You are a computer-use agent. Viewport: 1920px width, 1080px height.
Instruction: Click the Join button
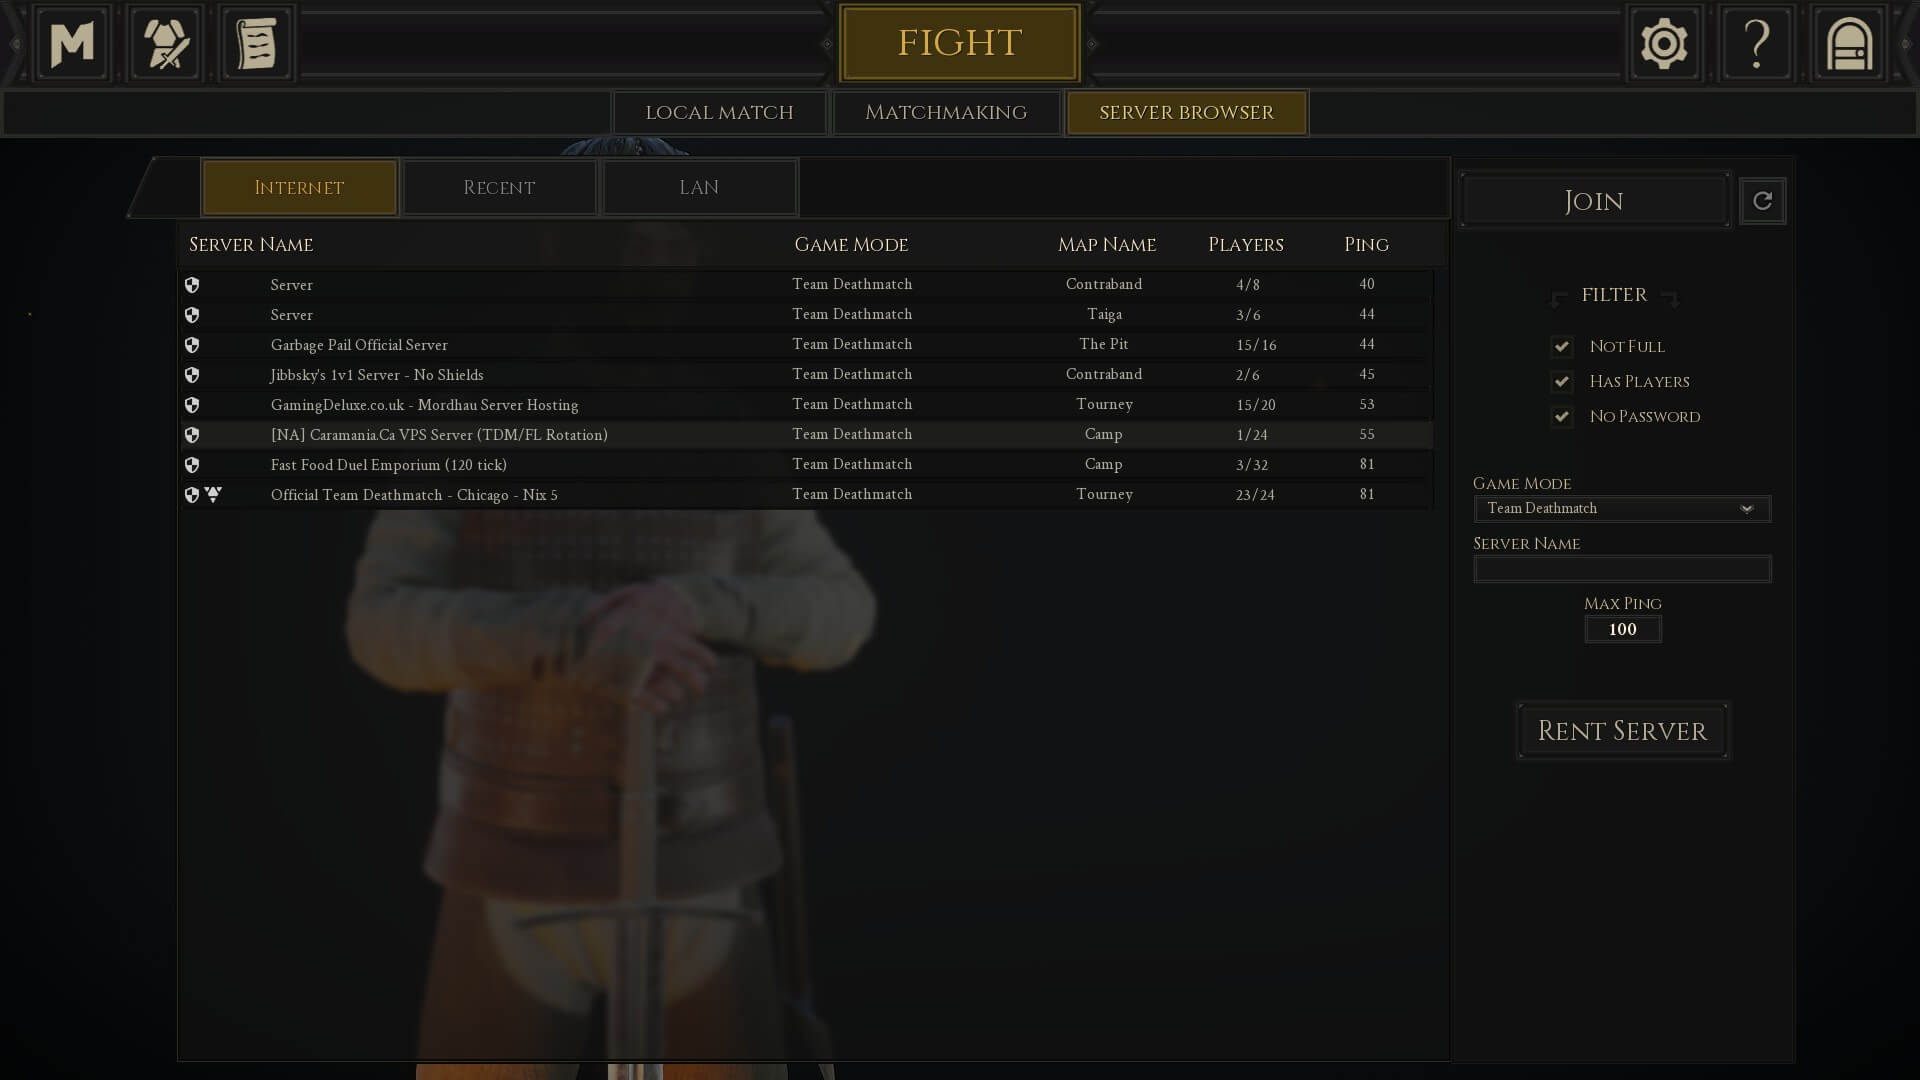pos(1594,201)
